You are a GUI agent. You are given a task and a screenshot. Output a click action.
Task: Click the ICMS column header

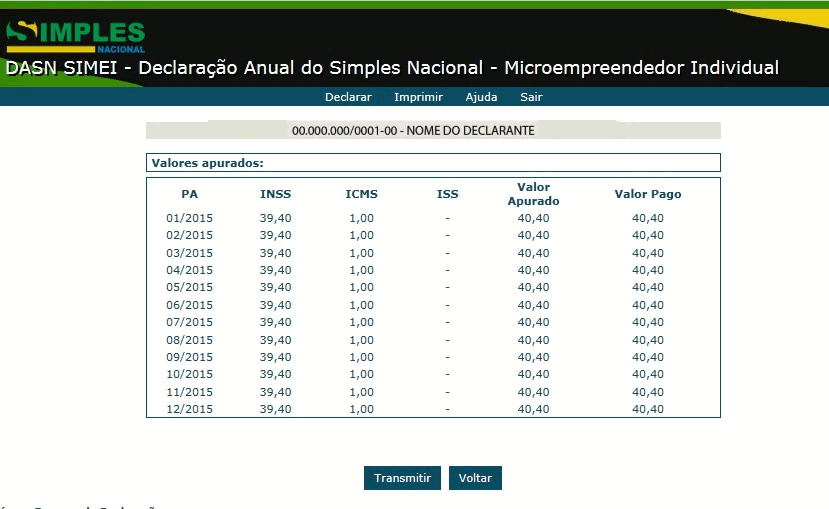point(361,194)
